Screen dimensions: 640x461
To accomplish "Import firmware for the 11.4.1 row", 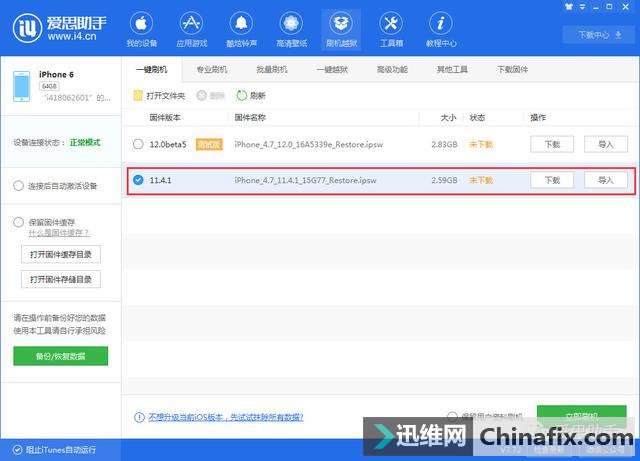I will pyautogui.click(x=606, y=180).
